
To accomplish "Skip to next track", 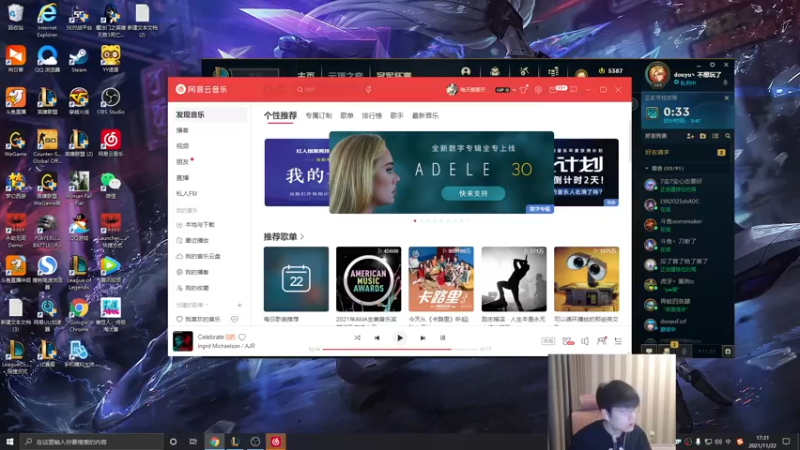I will coord(422,338).
